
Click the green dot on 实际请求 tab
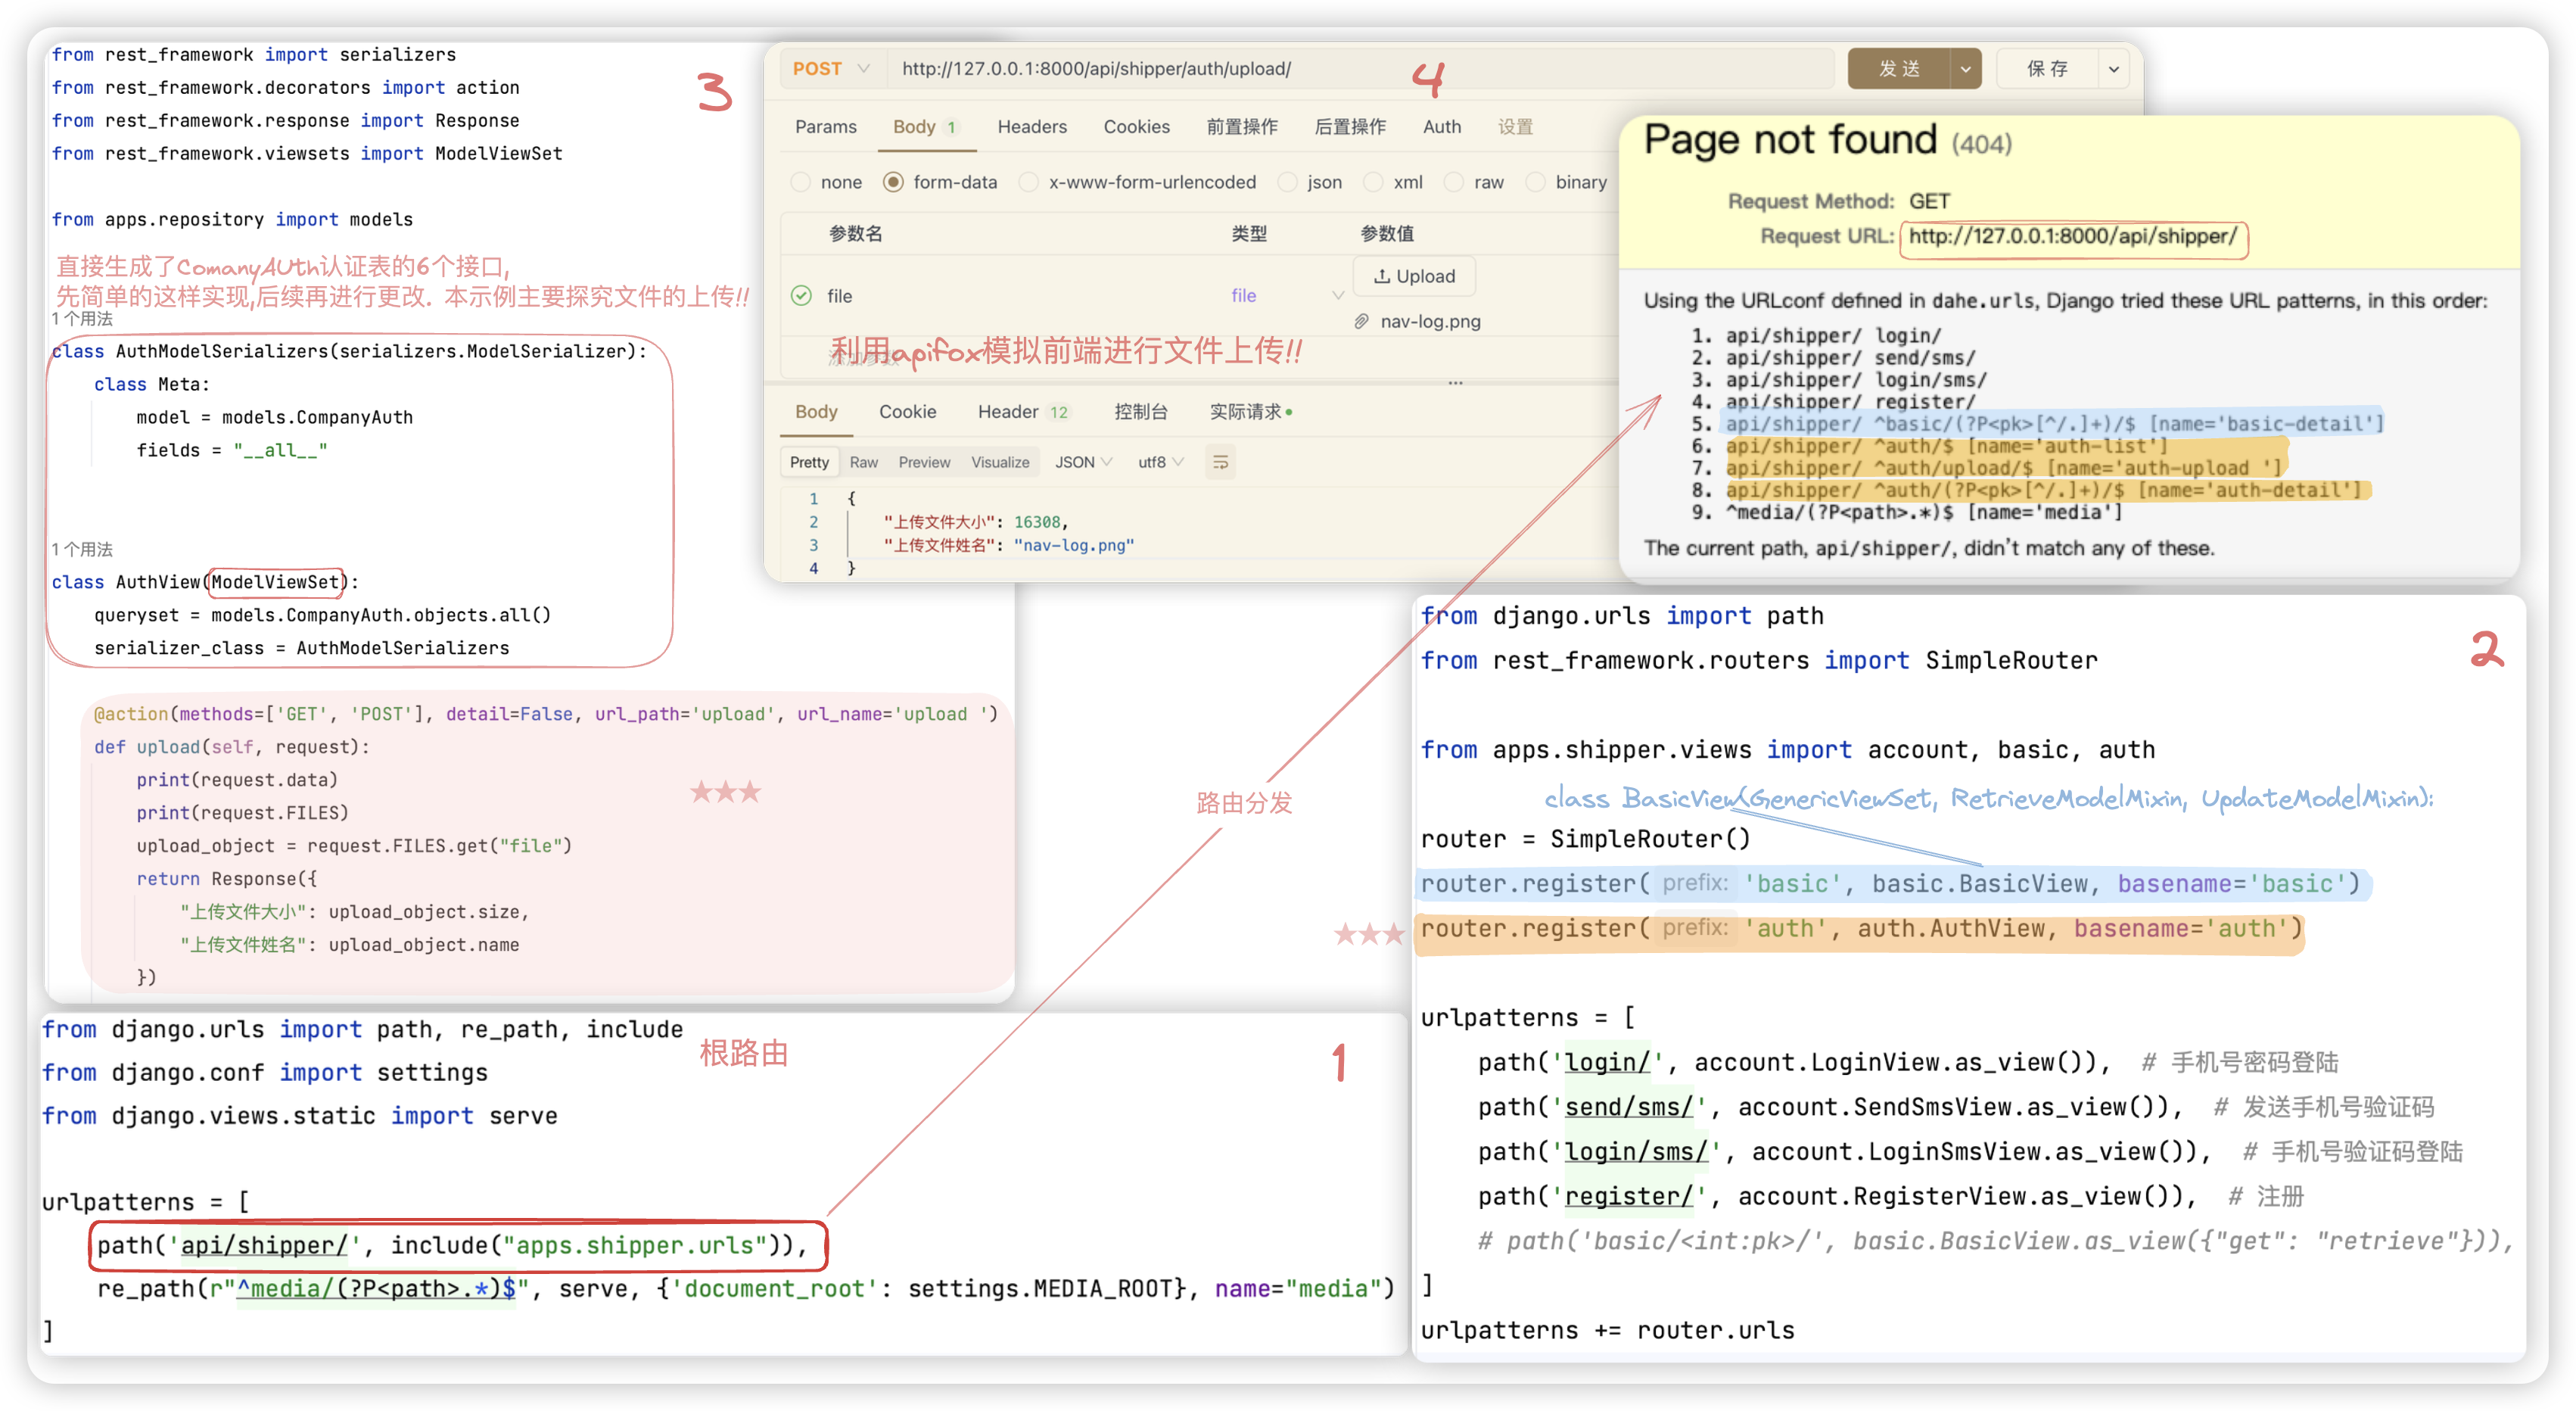point(1289,412)
